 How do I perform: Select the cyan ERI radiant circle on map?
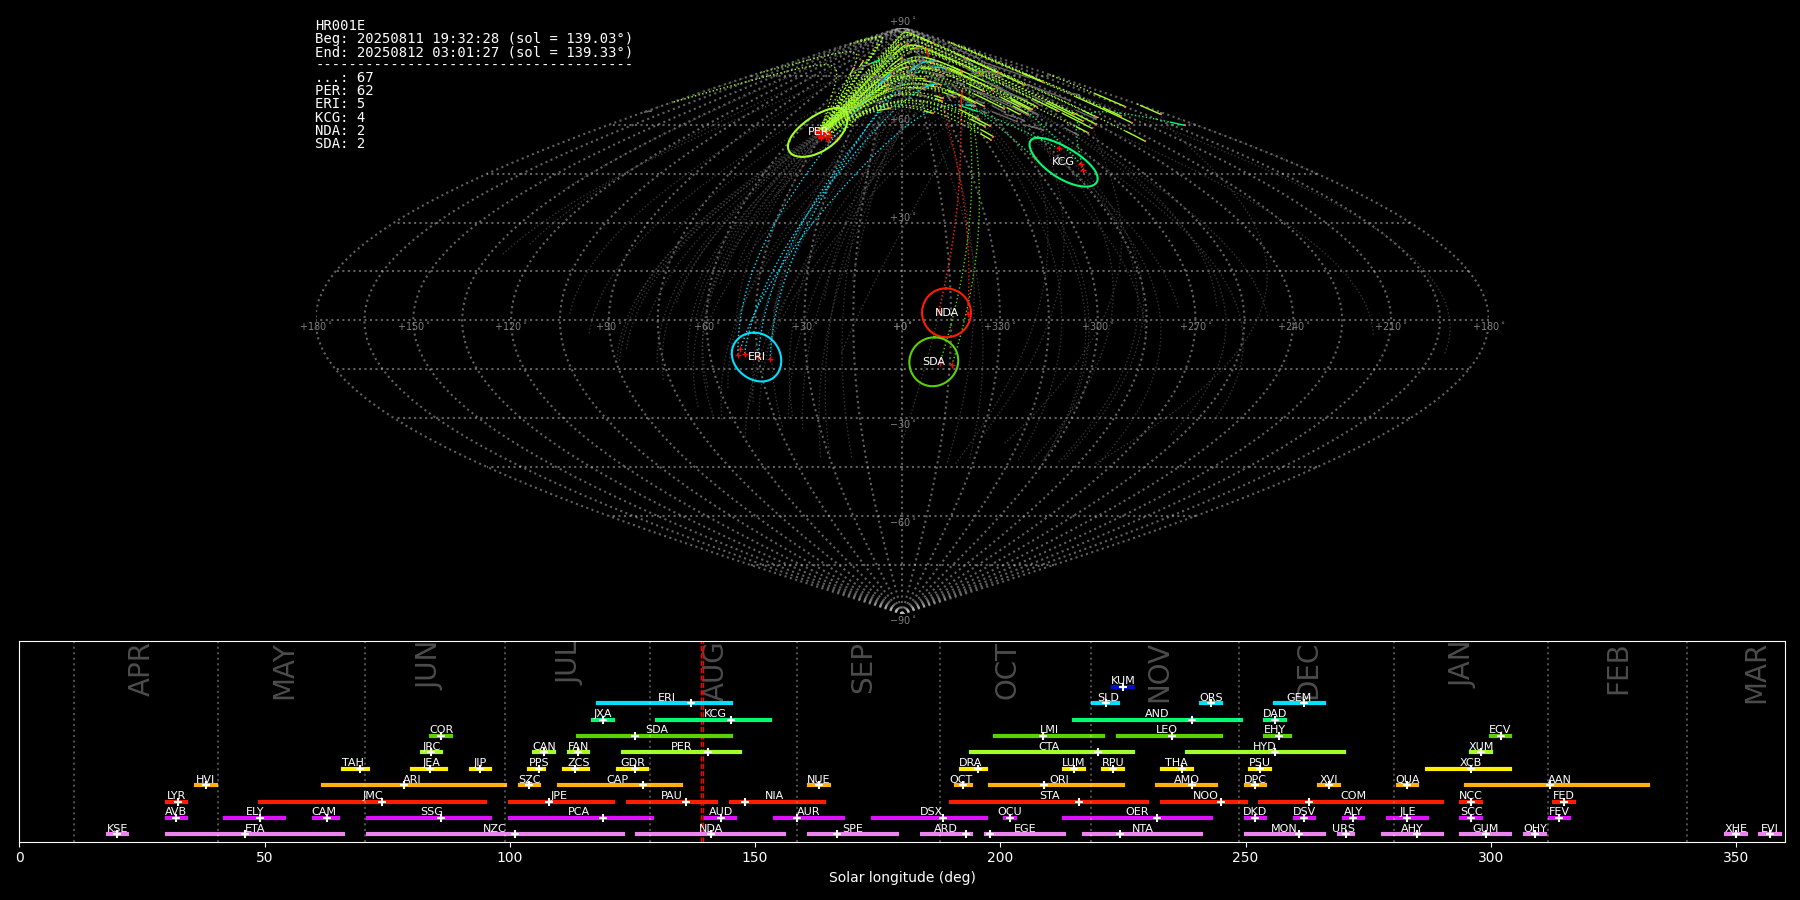click(756, 357)
